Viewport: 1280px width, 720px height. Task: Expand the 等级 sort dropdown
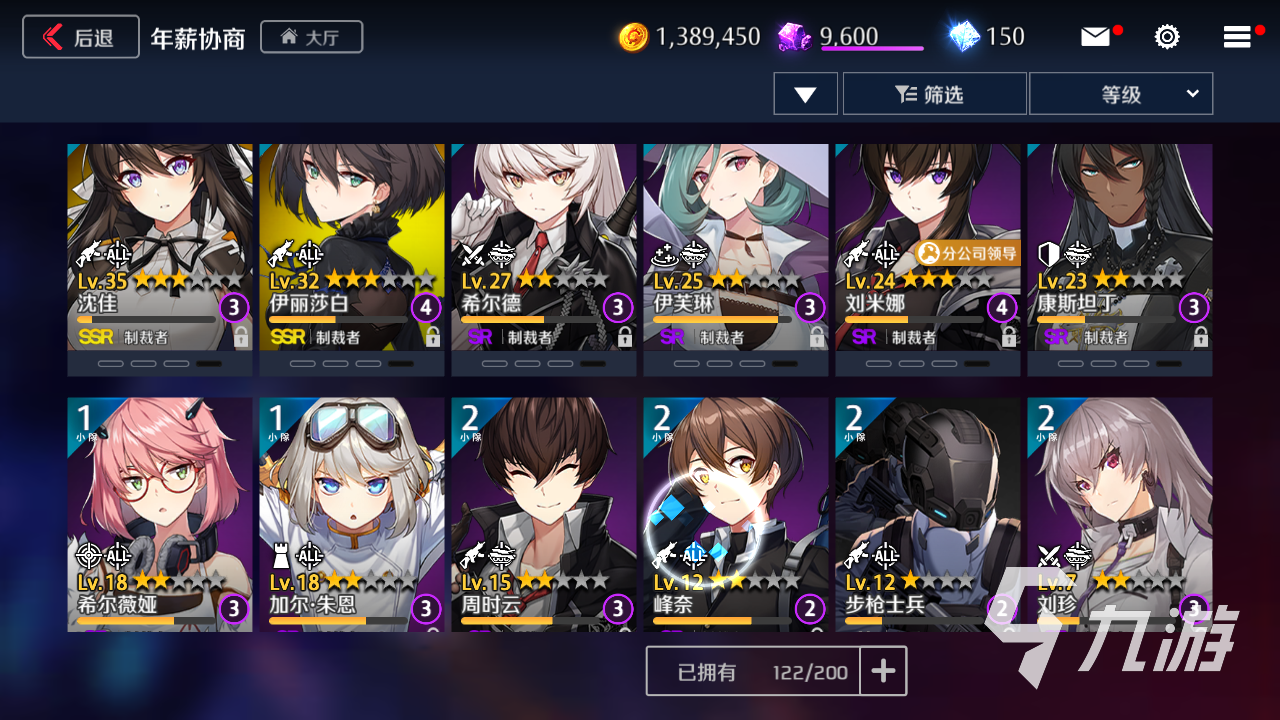tap(1121, 94)
